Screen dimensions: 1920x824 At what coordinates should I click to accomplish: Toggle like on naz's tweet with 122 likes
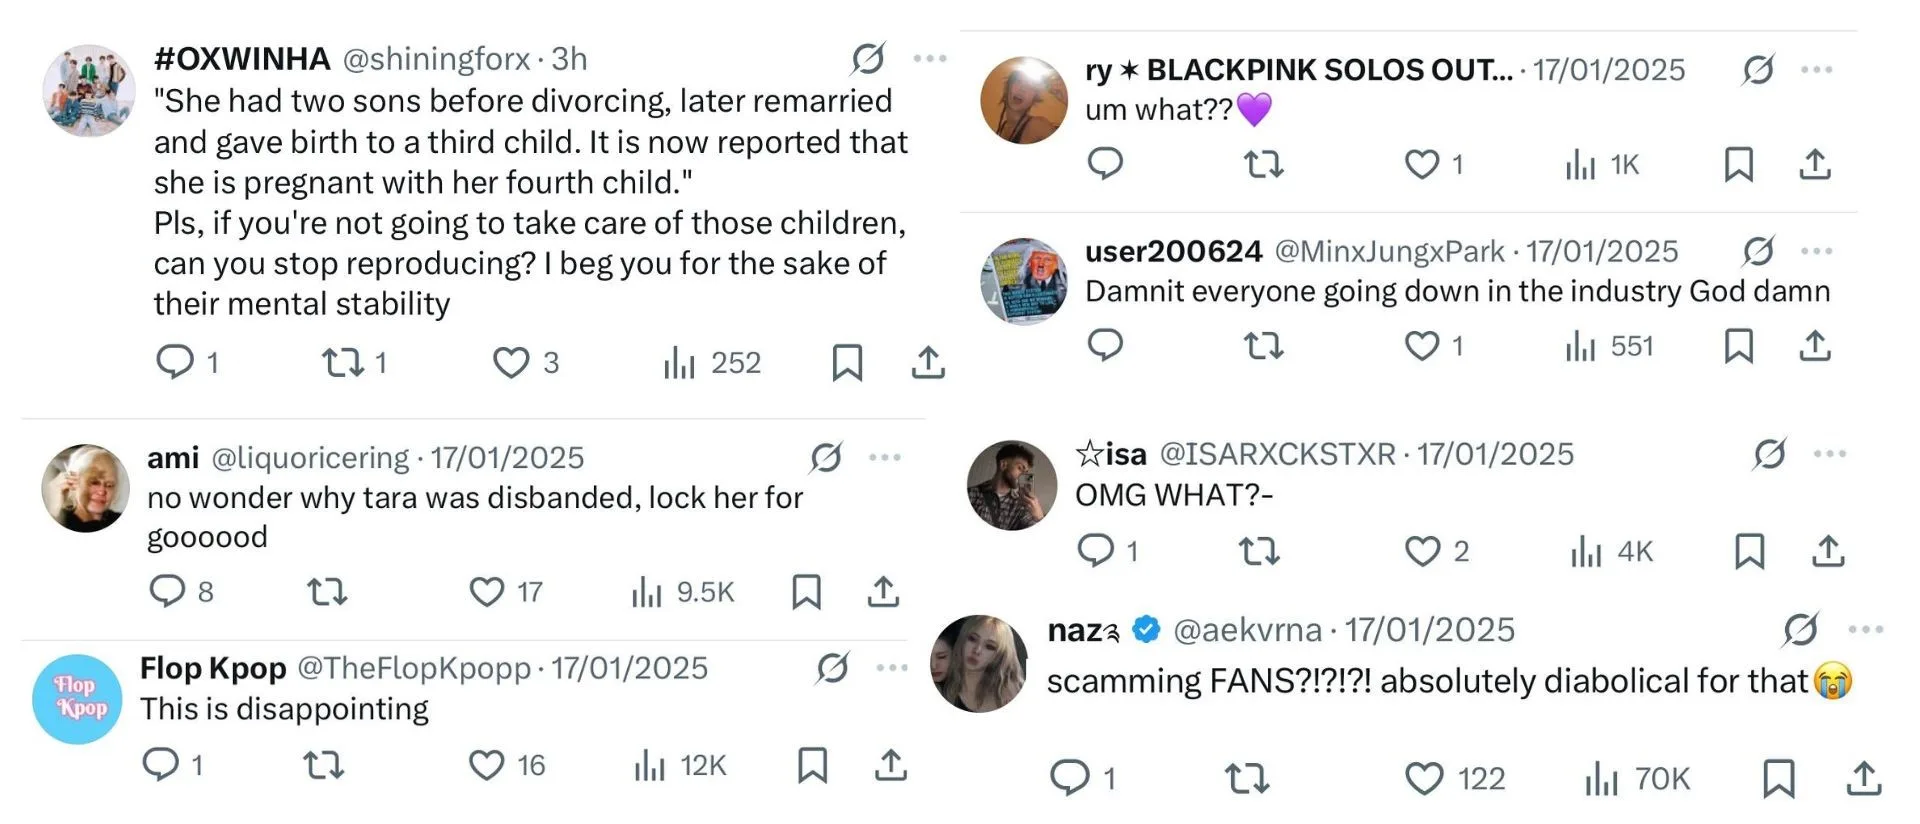point(1424,778)
